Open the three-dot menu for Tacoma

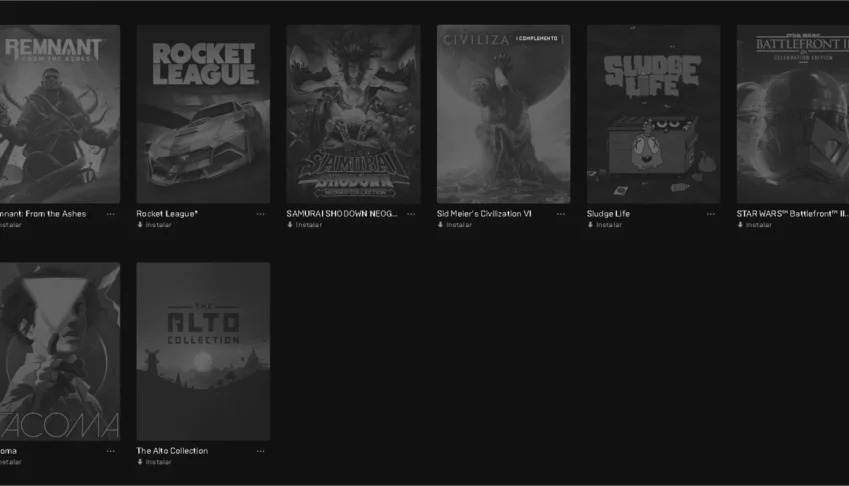[110, 451]
